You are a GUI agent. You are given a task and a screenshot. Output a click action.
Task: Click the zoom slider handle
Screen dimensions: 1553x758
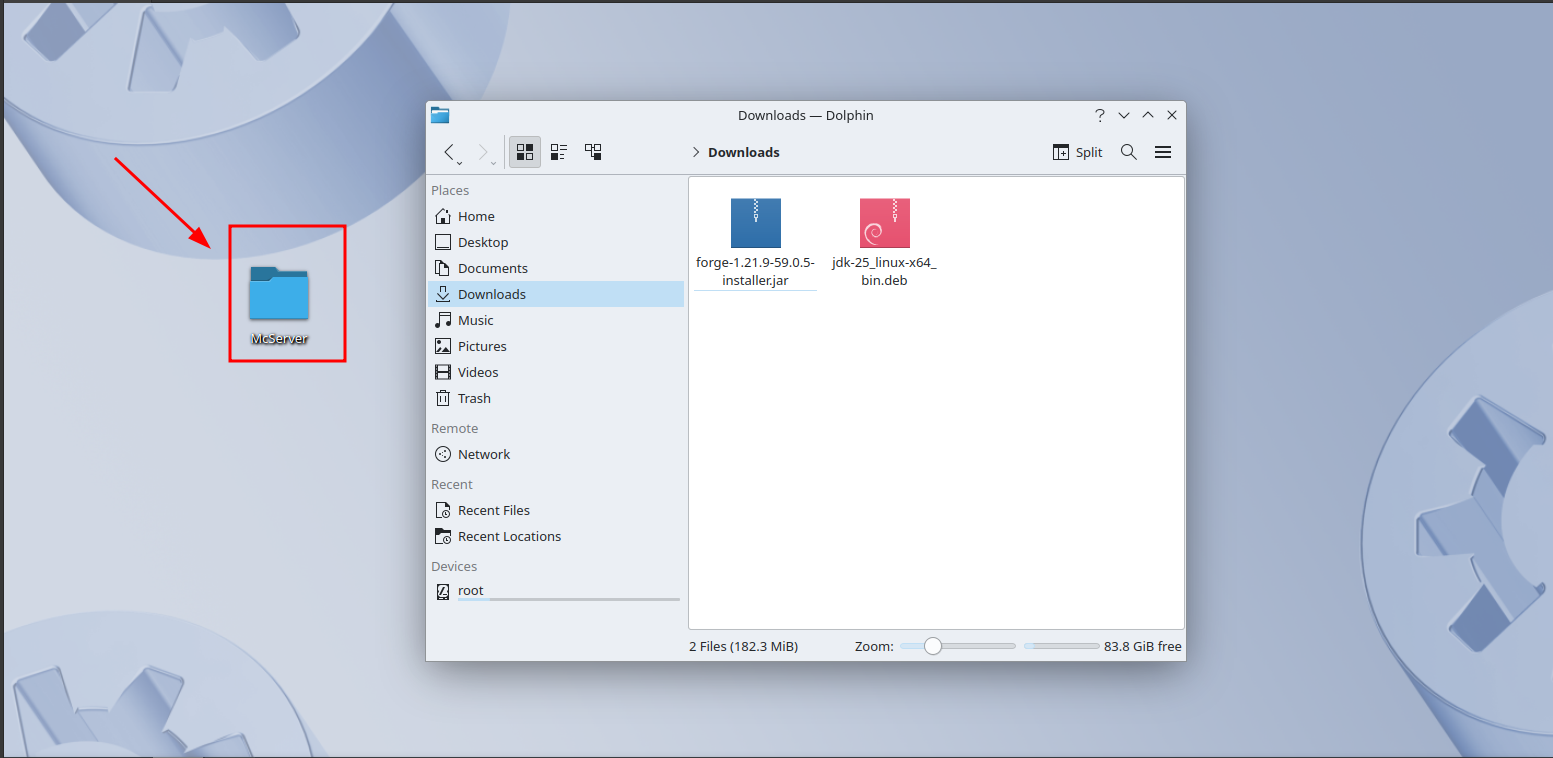click(x=933, y=646)
